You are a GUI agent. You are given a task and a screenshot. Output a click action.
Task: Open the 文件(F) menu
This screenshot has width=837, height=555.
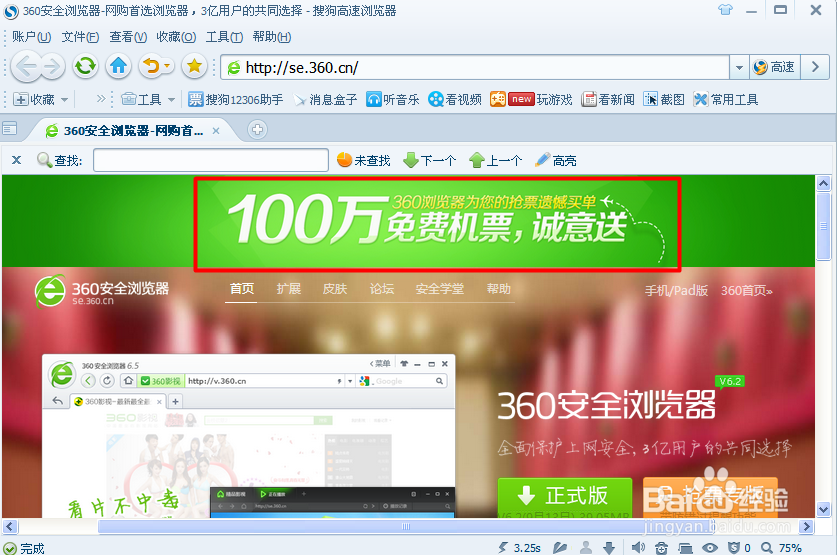pos(80,37)
